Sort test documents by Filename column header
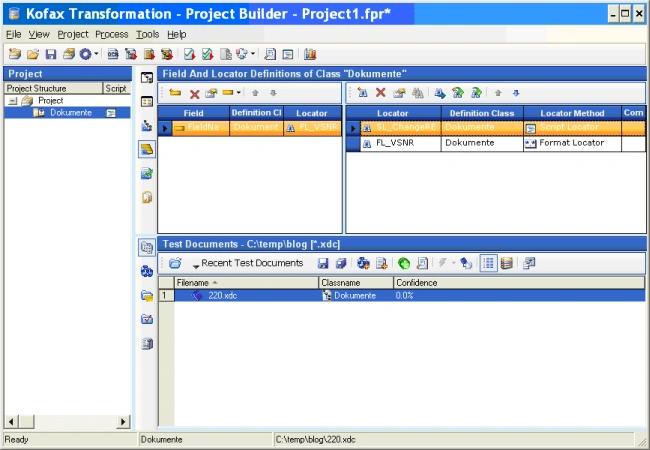This screenshot has height=450, width=650. 246,283
